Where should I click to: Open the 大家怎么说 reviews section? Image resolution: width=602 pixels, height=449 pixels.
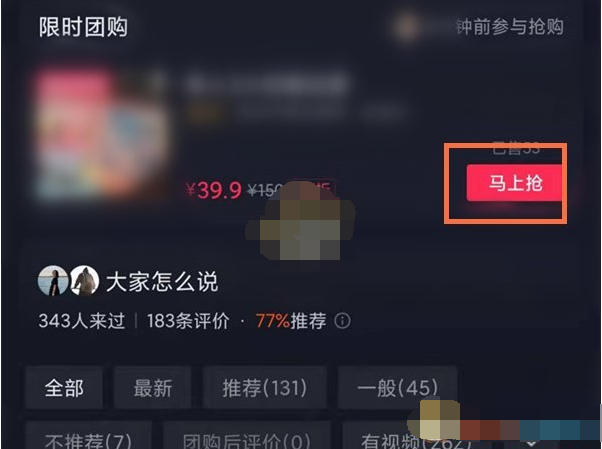pos(162,282)
